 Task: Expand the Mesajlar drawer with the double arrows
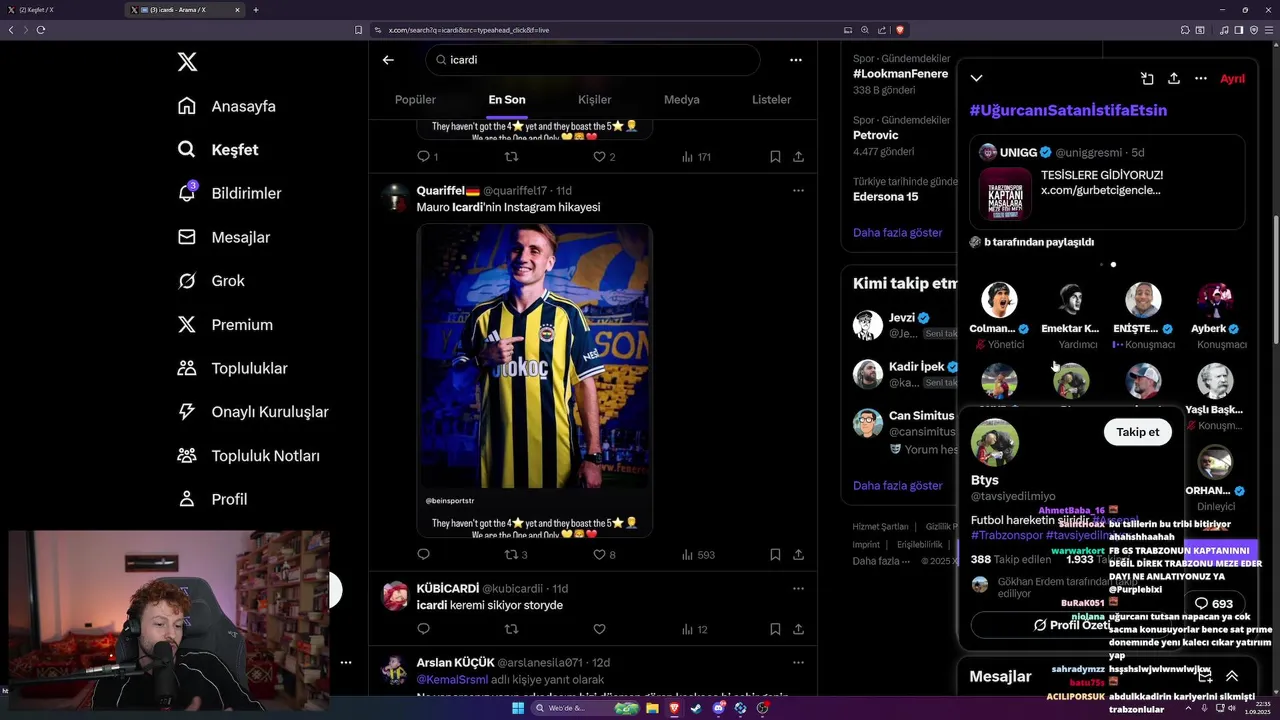1232,677
